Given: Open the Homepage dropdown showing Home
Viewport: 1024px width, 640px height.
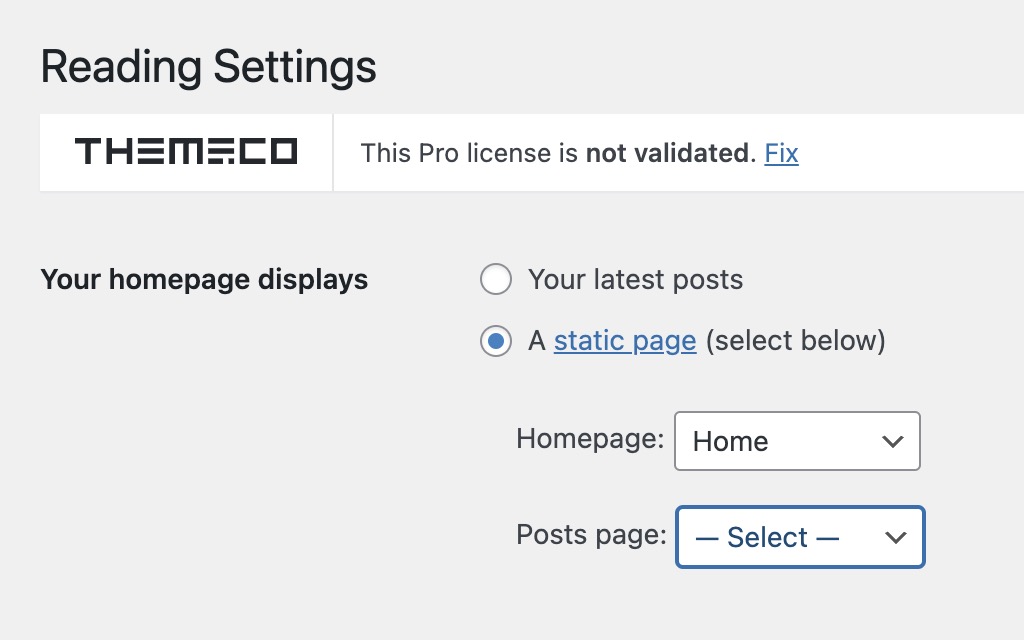Looking at the screenshot, I should point(797,441).
